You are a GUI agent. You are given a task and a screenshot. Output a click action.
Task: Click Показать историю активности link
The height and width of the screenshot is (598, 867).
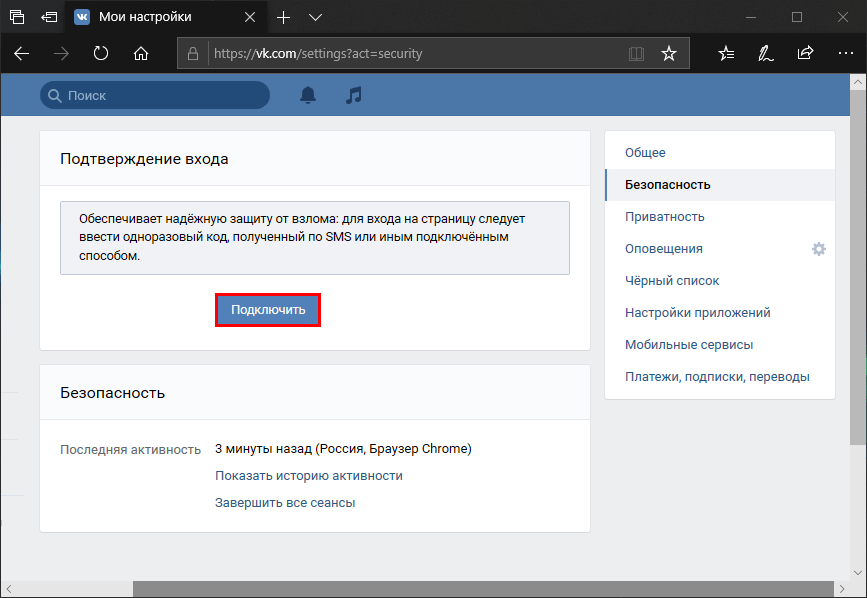309,476
